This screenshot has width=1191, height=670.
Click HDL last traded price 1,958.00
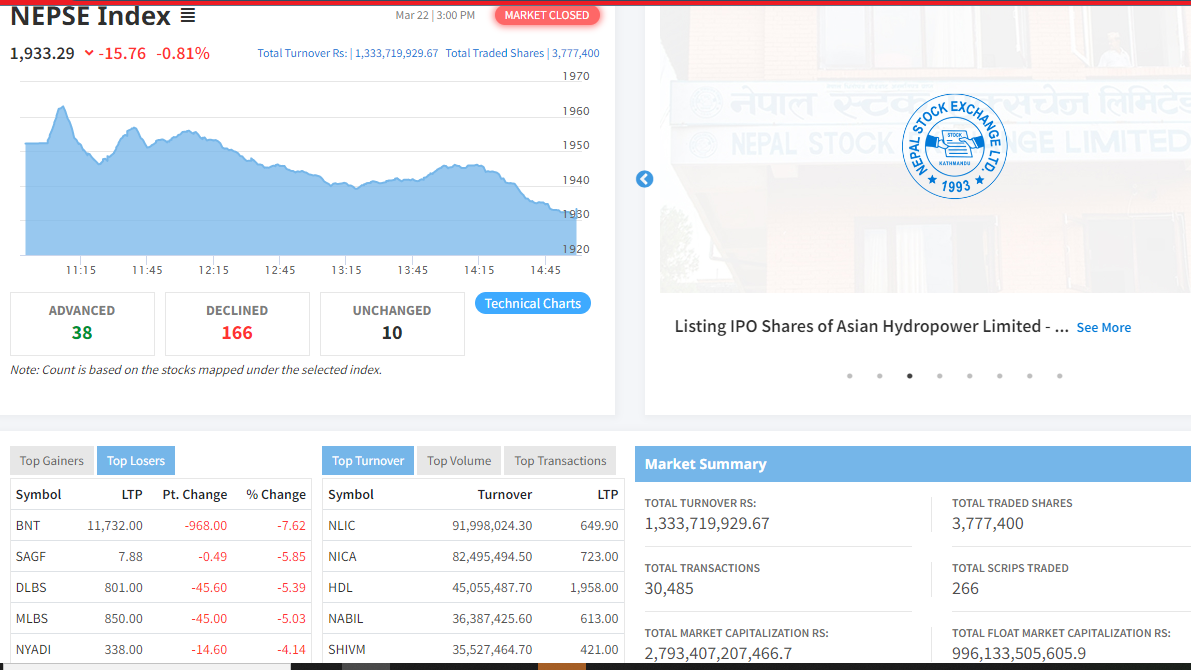tap(594, 588)
